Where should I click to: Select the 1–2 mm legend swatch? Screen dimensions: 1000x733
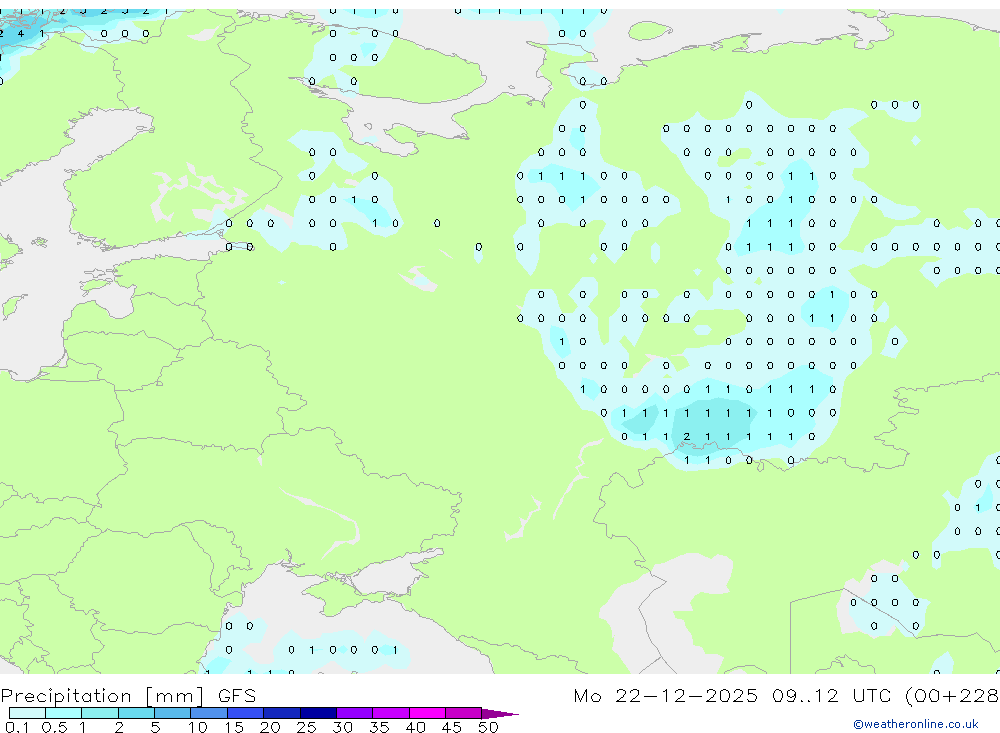pos(100,713)
